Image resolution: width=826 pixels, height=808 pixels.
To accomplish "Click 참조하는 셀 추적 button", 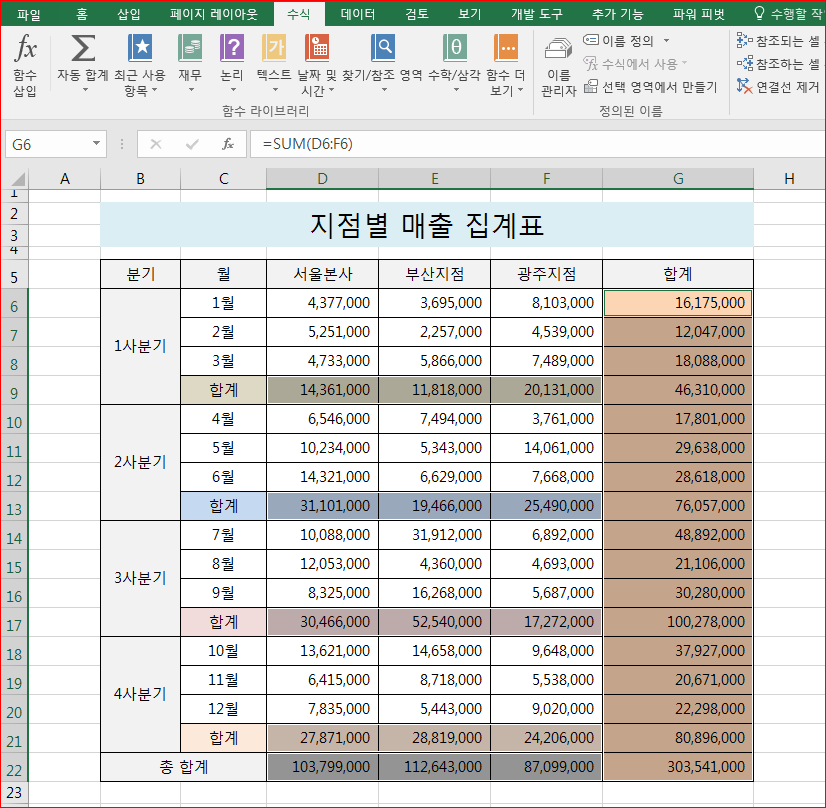I will pyautogui.click(x=779, y=64).
